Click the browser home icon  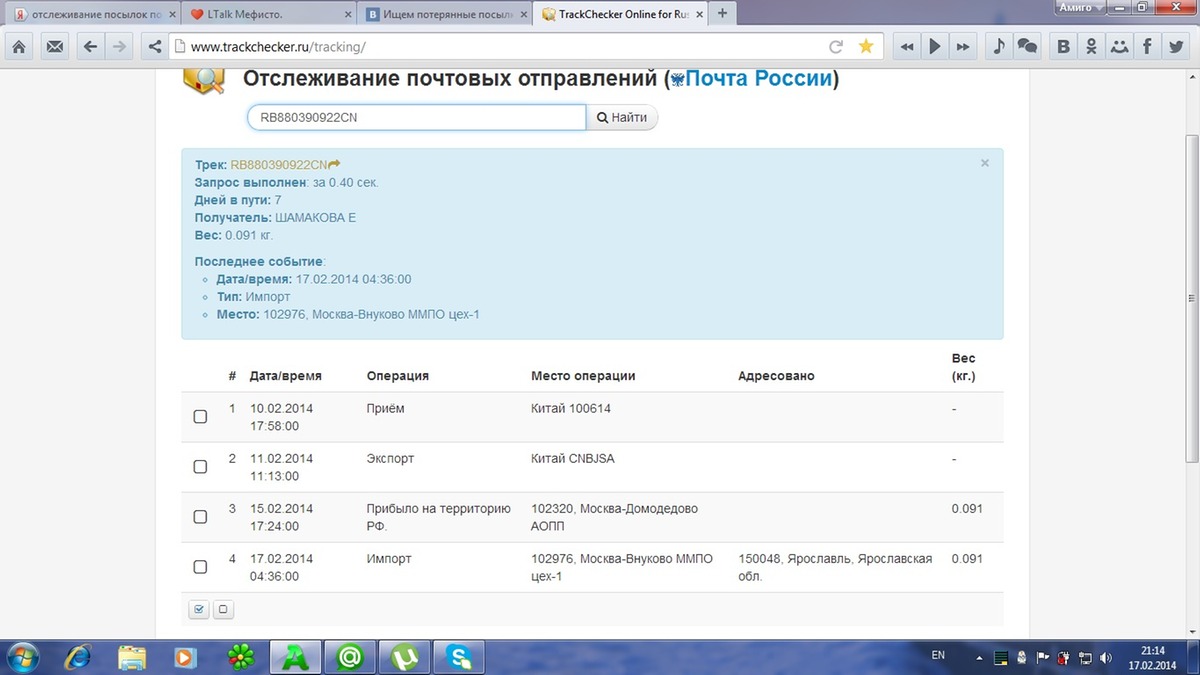point(19,46)
